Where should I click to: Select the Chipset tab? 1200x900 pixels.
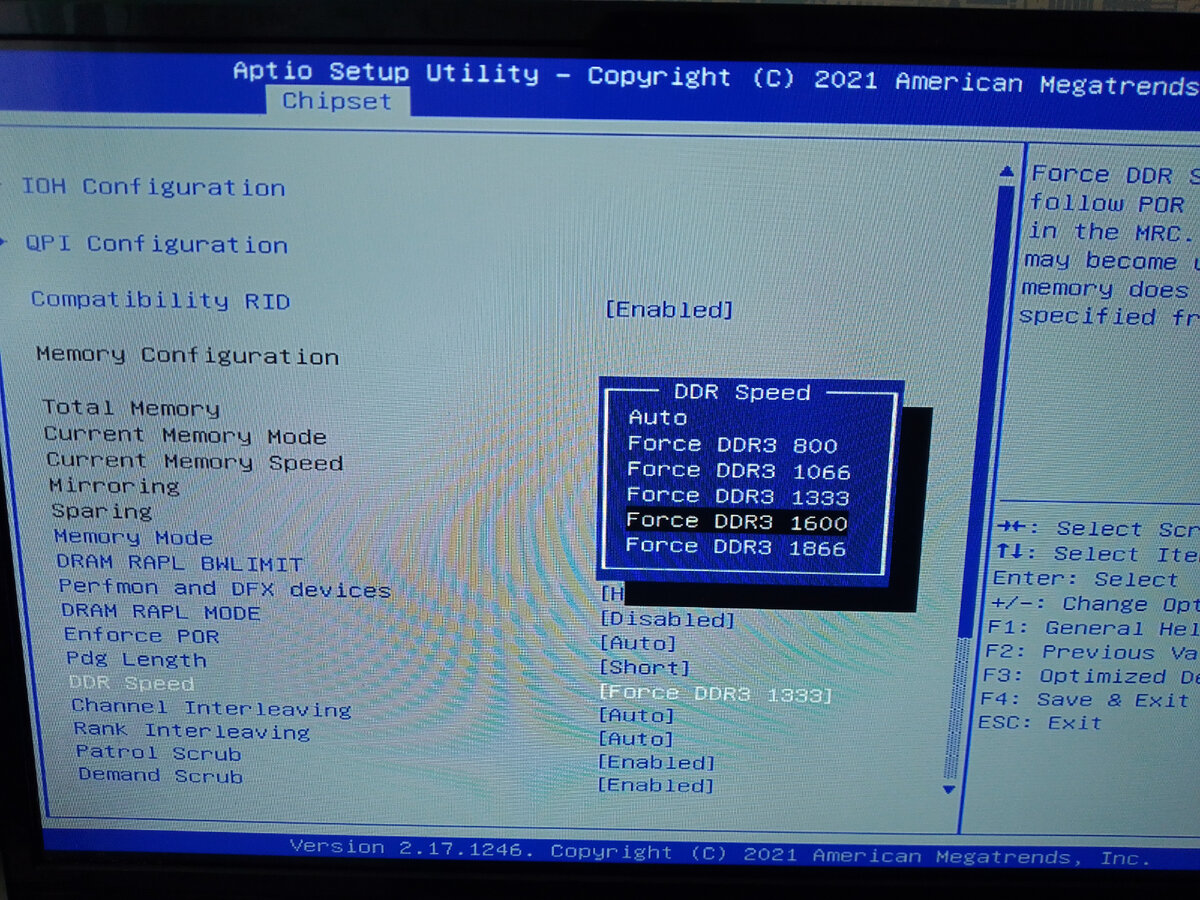pos(336,102)
